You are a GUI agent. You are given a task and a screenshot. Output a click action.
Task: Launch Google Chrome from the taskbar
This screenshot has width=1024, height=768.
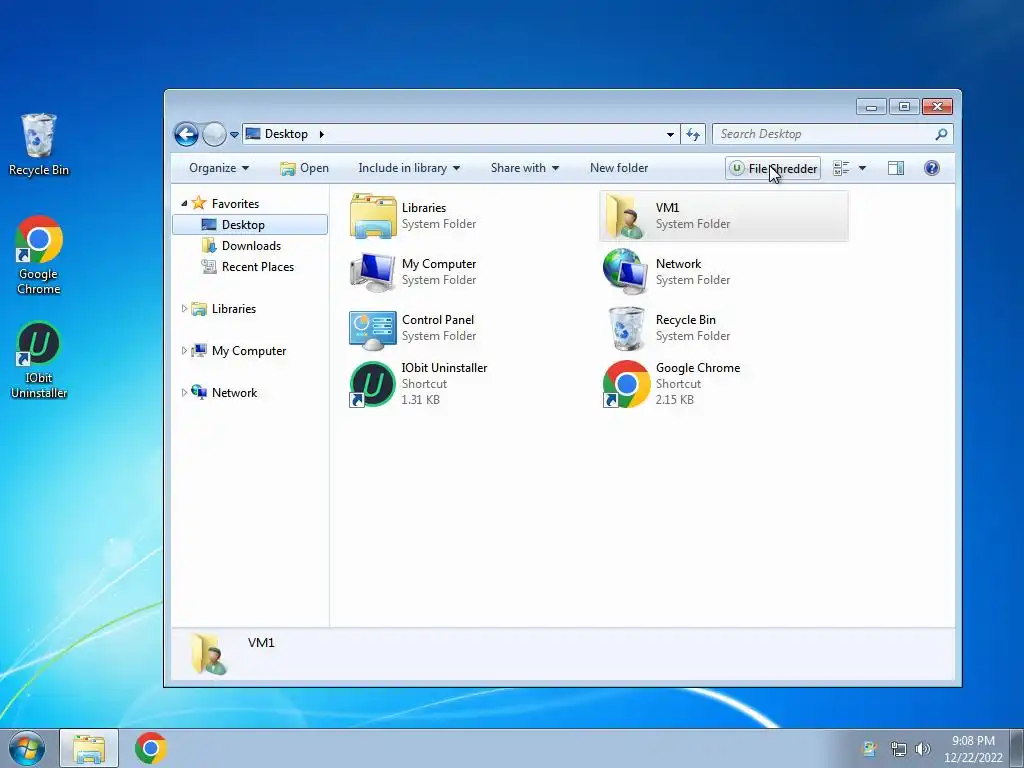tap(151, 748)
